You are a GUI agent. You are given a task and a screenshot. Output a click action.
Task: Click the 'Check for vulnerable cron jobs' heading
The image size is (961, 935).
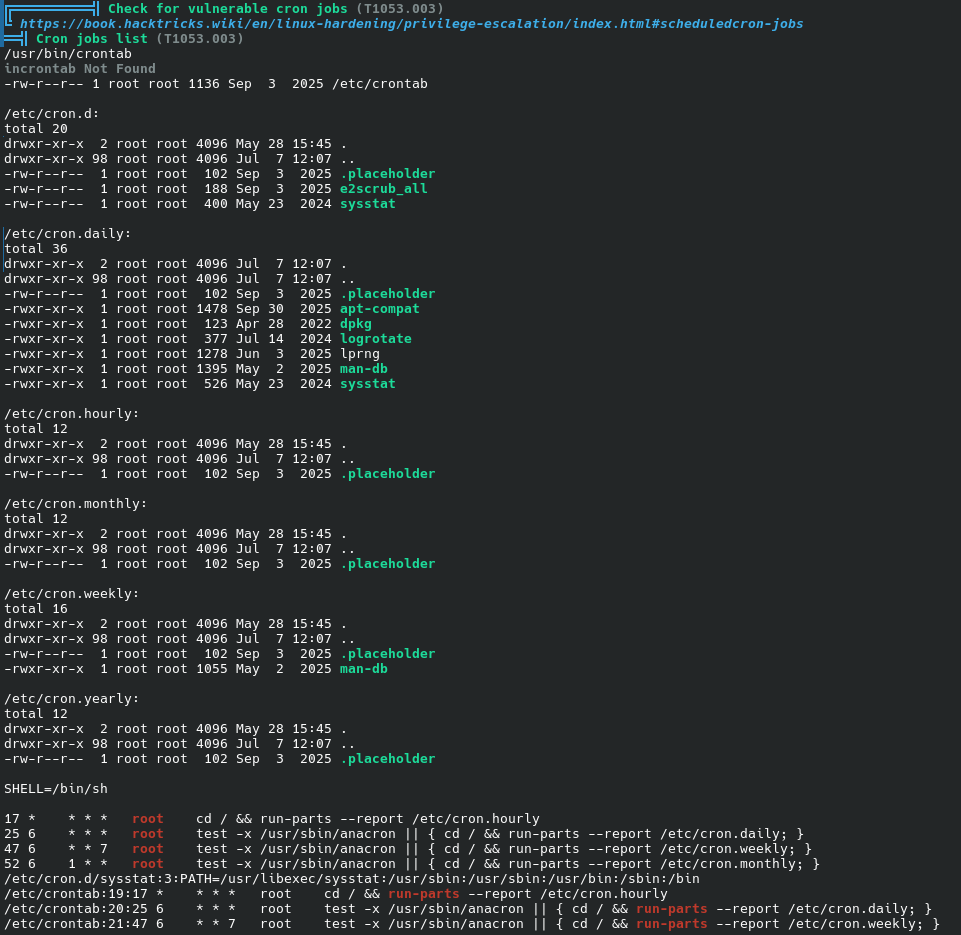(x=227, y=9)
